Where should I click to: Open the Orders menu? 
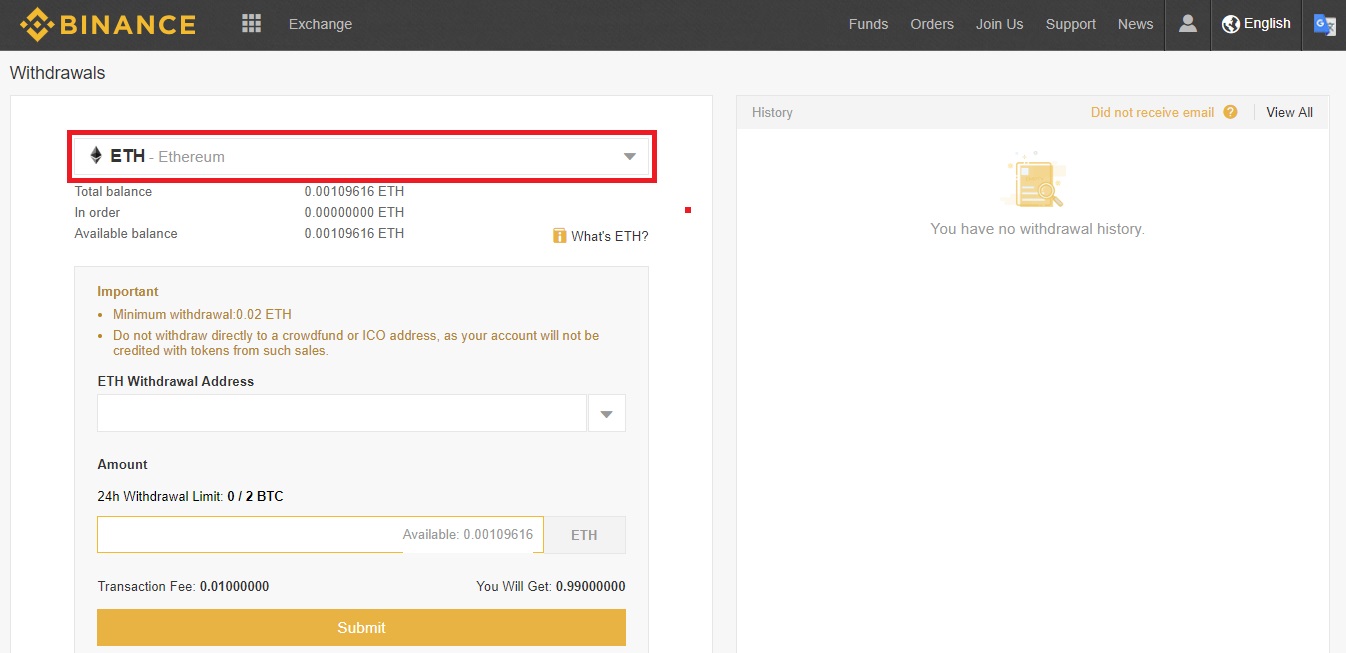pos(932,24)
